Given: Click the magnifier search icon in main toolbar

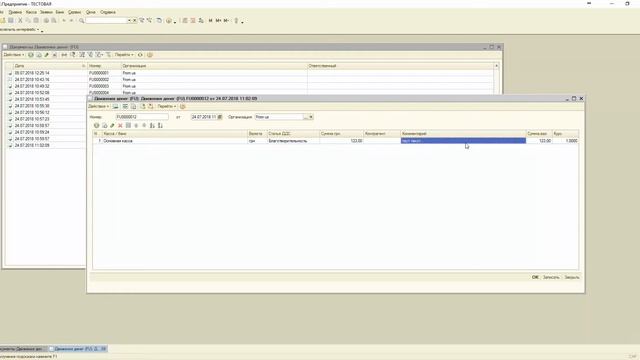Looking at the screenshot, I should [82, 20].
